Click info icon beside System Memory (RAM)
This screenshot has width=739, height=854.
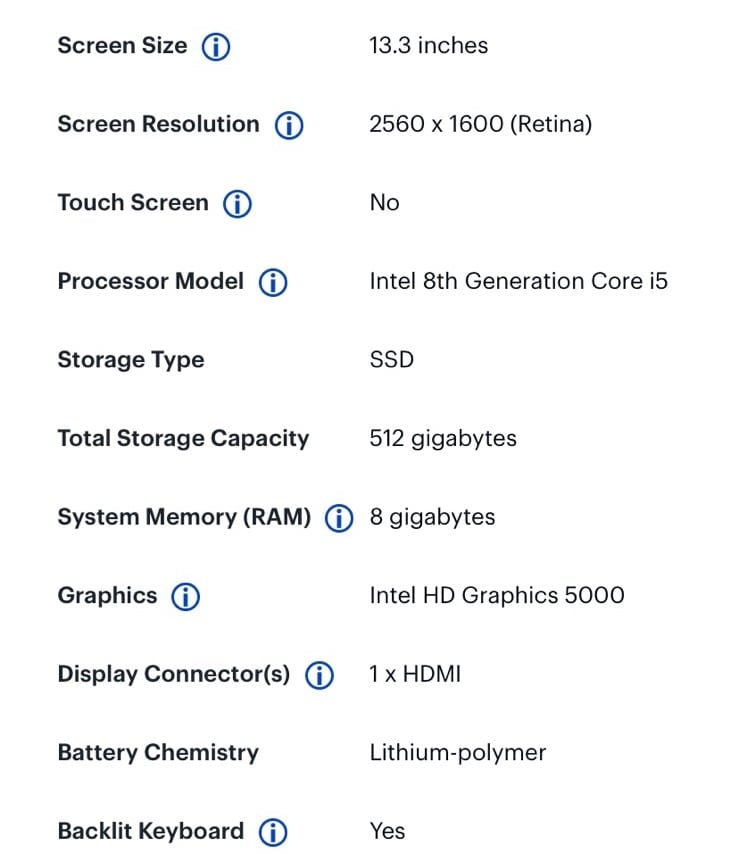click(339, 518)
